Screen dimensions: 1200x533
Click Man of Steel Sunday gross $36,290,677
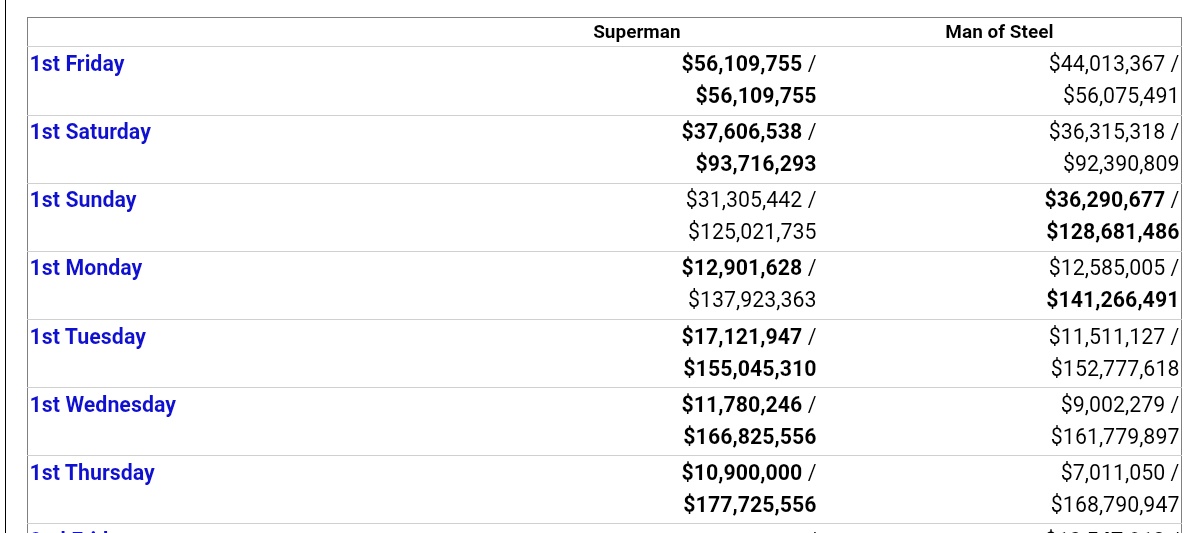pos(1105,200)
